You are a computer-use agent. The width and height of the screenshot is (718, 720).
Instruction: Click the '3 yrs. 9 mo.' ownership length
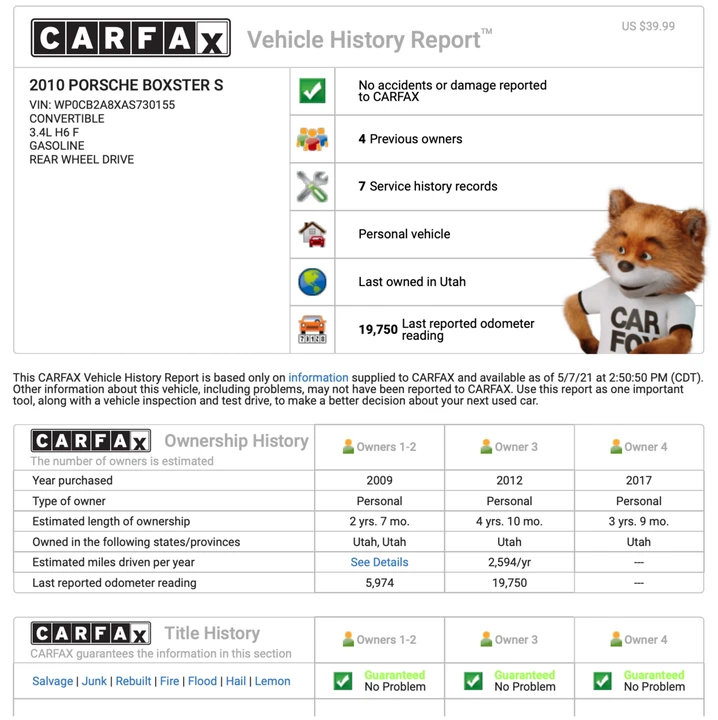coord(639,521)
